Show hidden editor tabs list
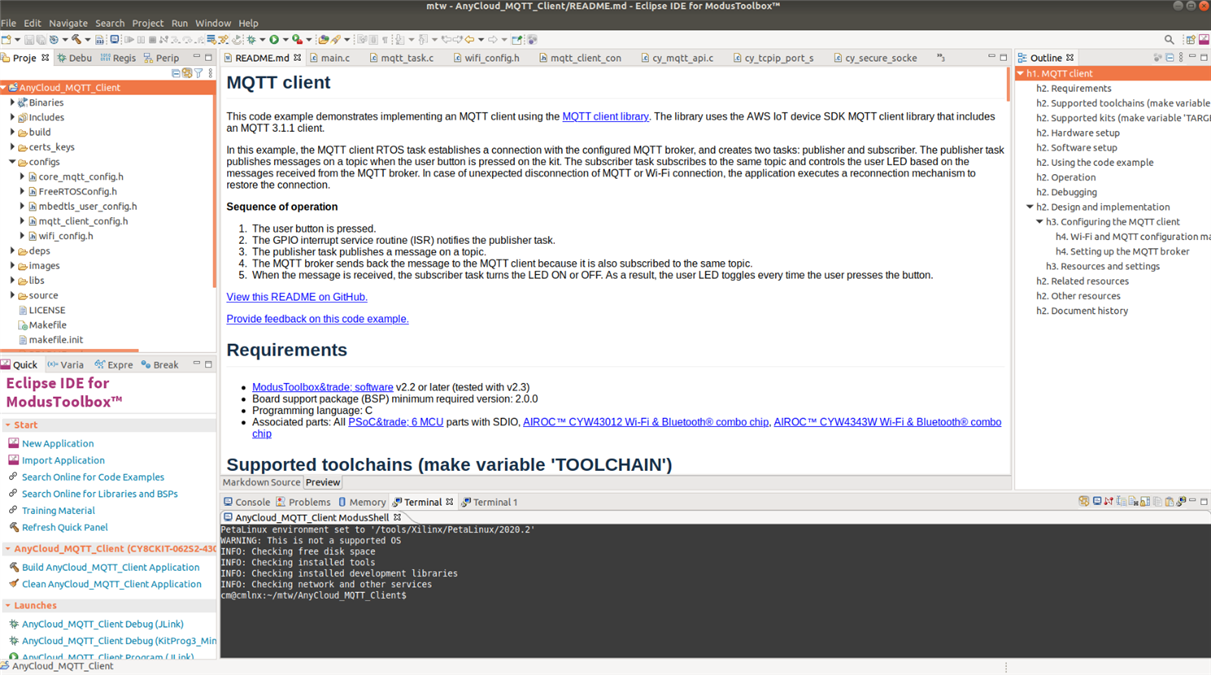The width and height of the screenshot is (1211, 675). point(941,58)
